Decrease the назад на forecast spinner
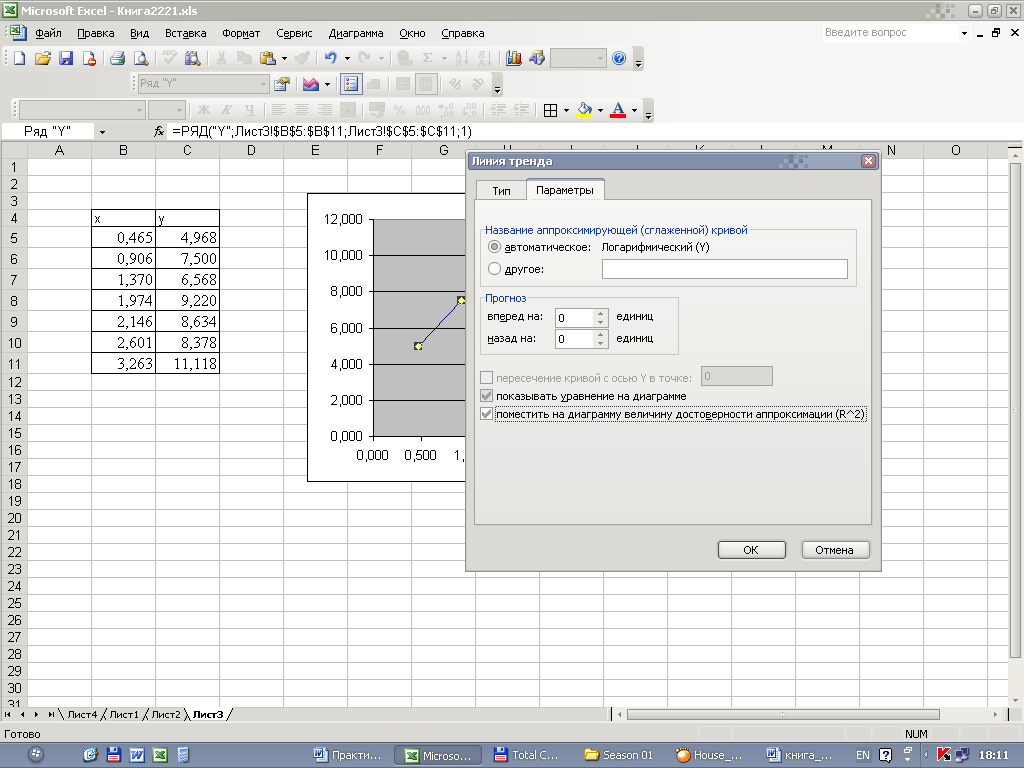The image size is (1024, 768). pyautogui.click(x=600, y=344)
